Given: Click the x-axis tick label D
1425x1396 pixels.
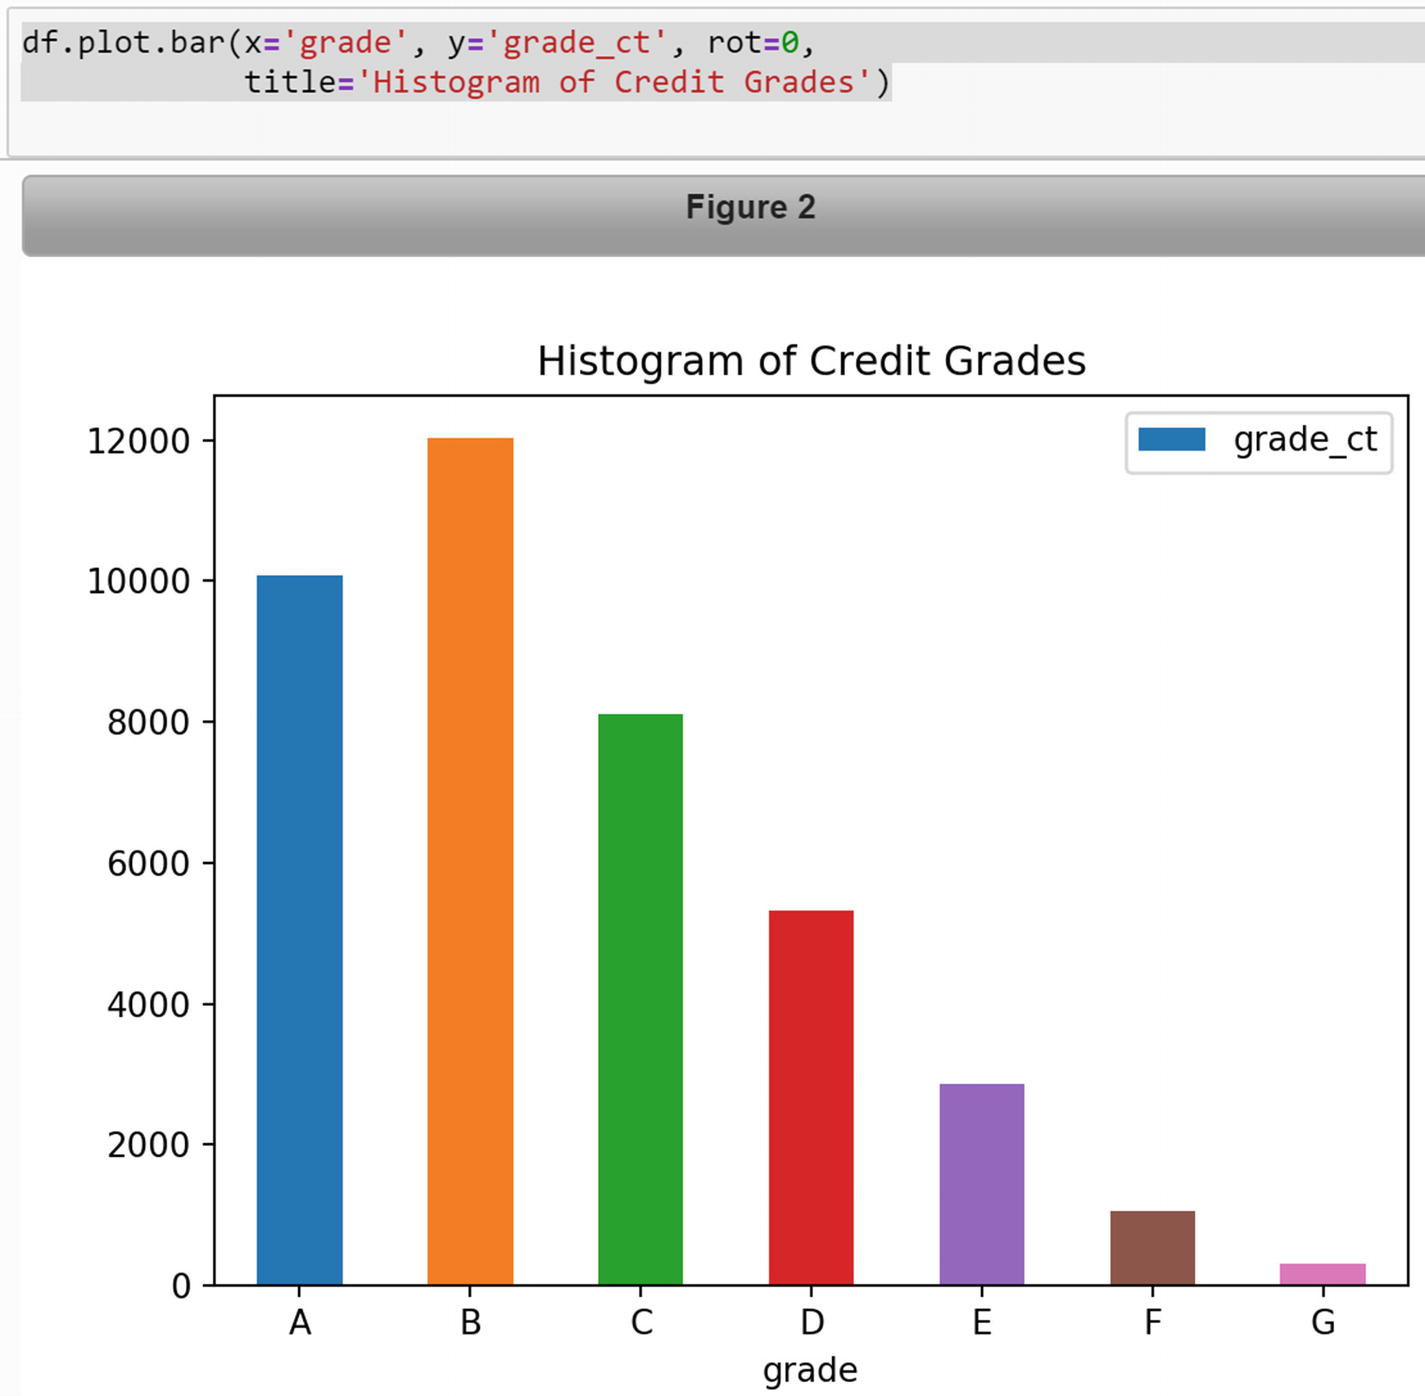Looking at the screenshot, I should click(812, 1323).
